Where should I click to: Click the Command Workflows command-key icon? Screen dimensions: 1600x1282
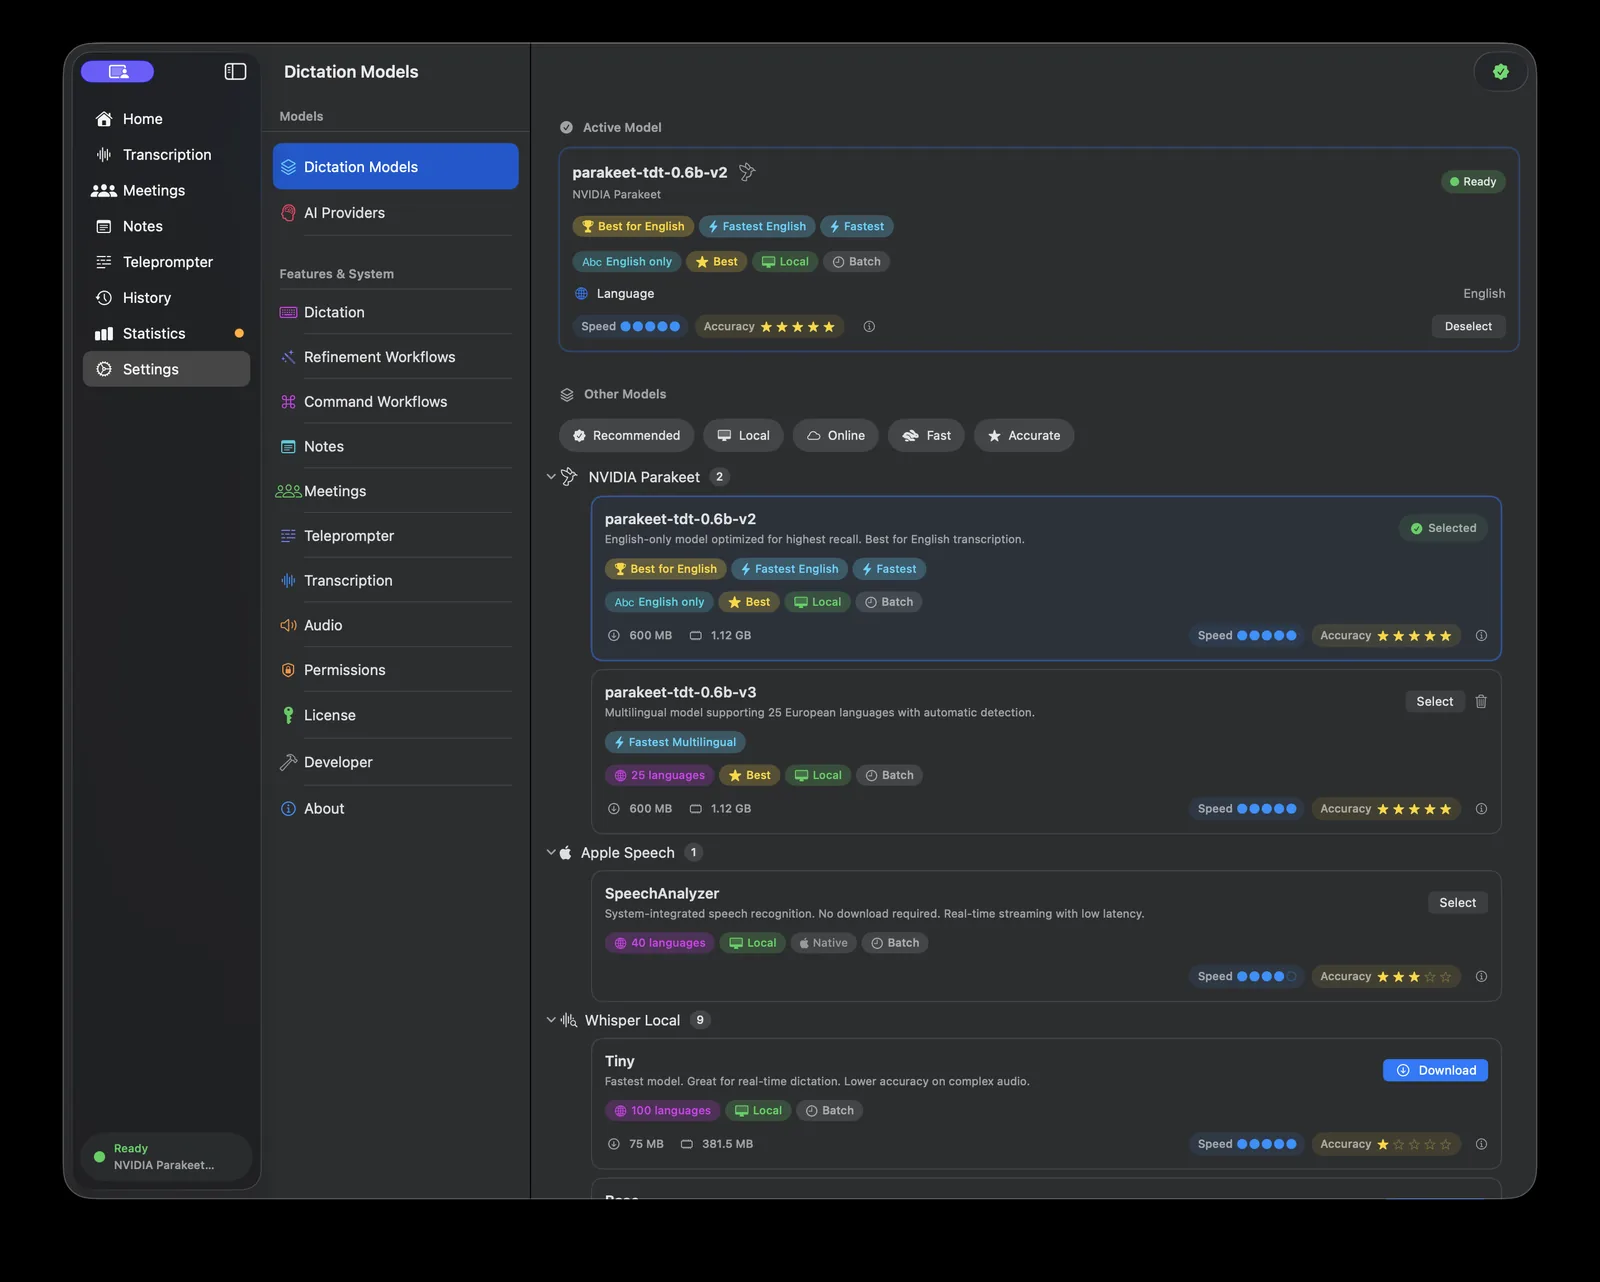click(288, 402)
